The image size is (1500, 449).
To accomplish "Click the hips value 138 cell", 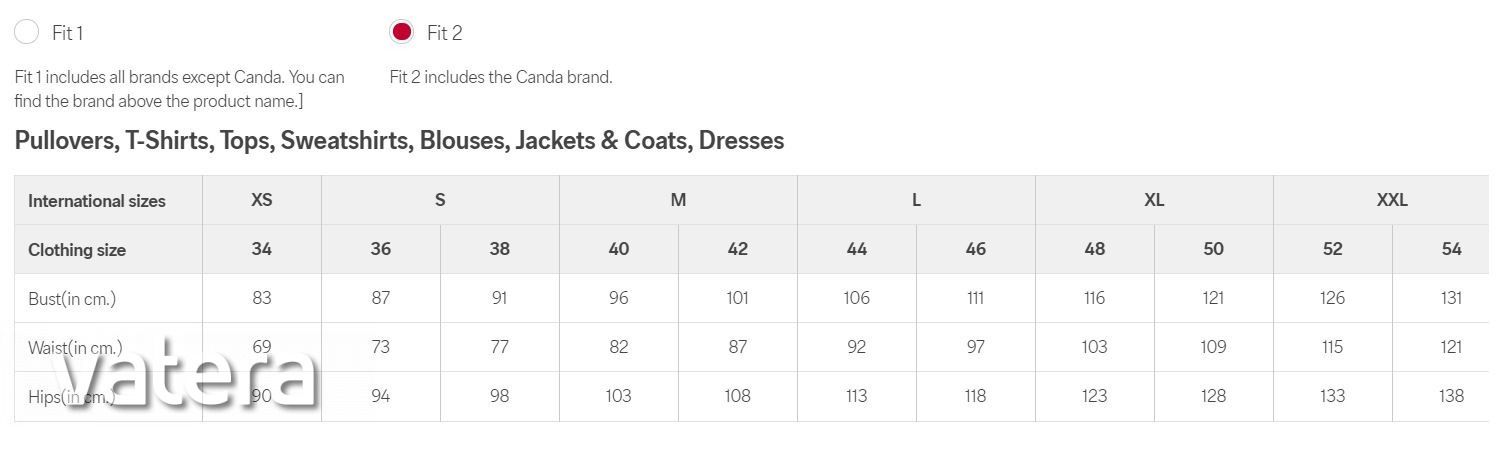I will 1451,396.
